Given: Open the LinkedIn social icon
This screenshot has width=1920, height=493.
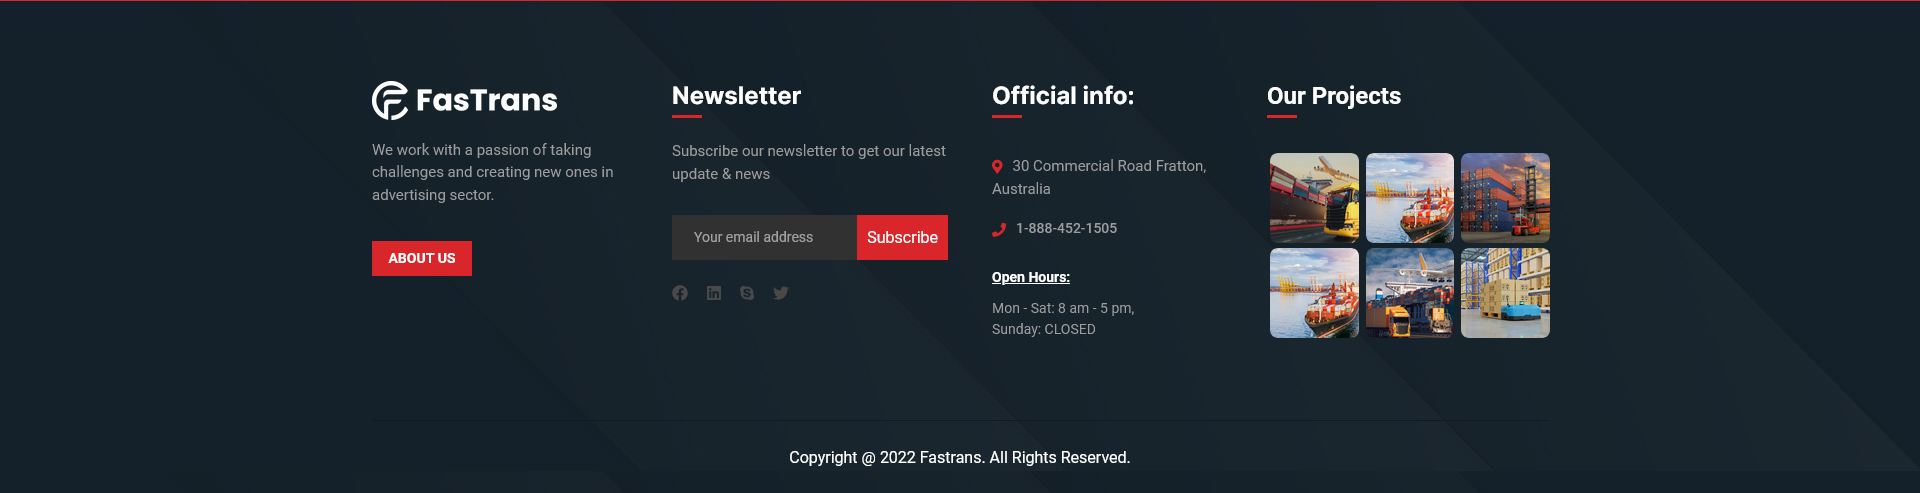Looking at the screenshot, I should (714, 293).
